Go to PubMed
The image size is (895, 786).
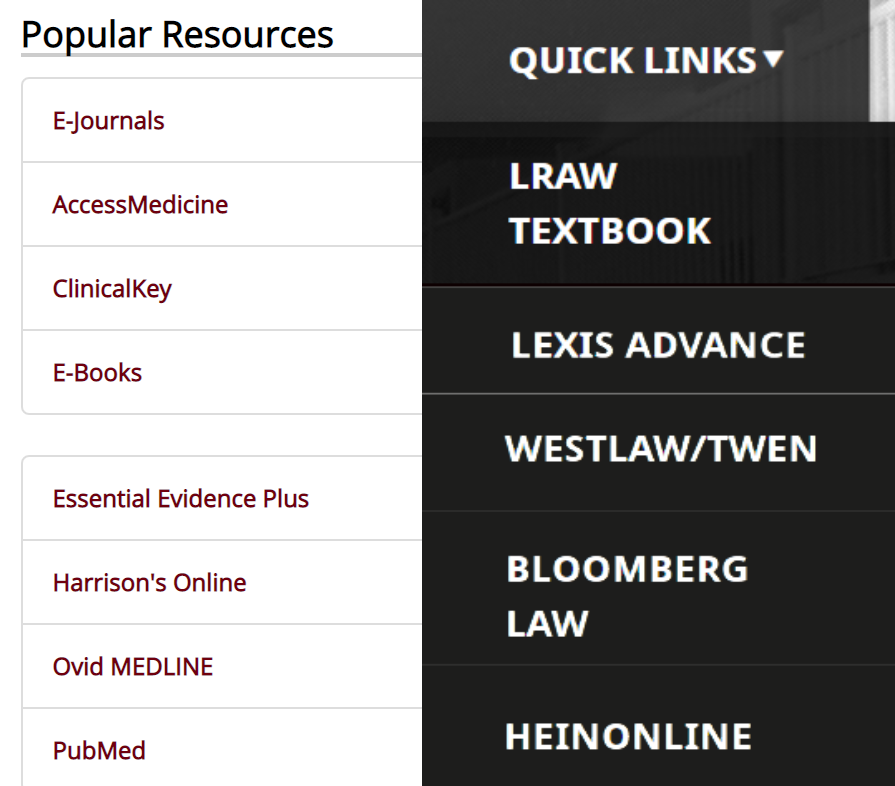(x=99, y=751)
